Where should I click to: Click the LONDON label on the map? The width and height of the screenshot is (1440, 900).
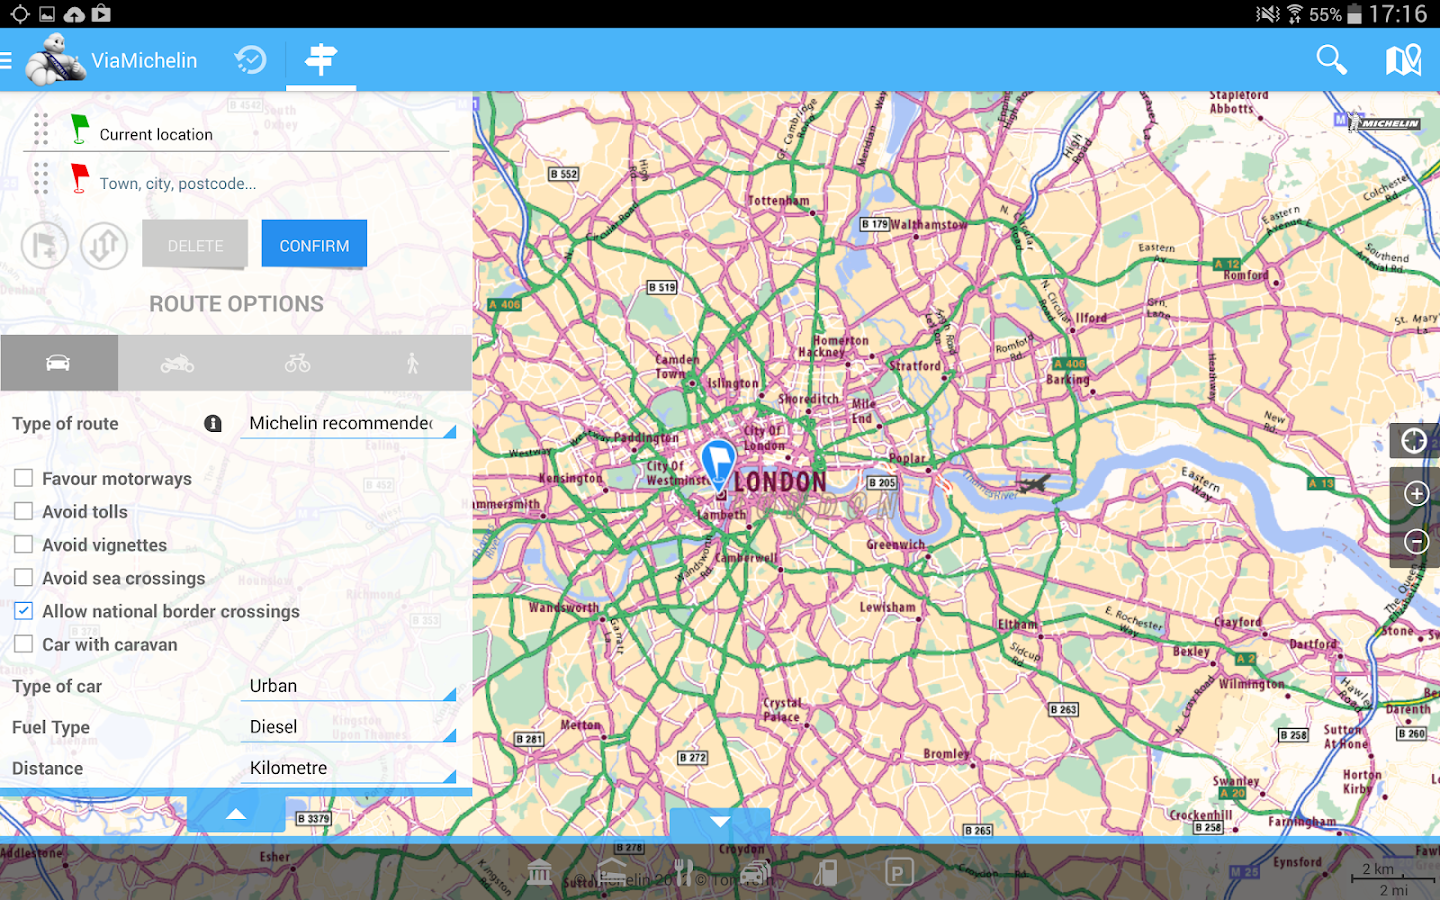[781, 482]
